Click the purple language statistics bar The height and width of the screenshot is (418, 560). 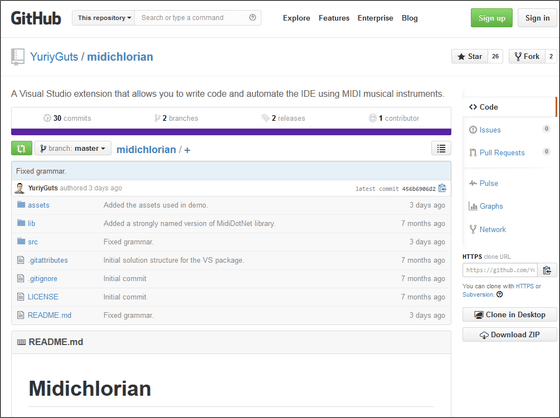click(231, 132)
